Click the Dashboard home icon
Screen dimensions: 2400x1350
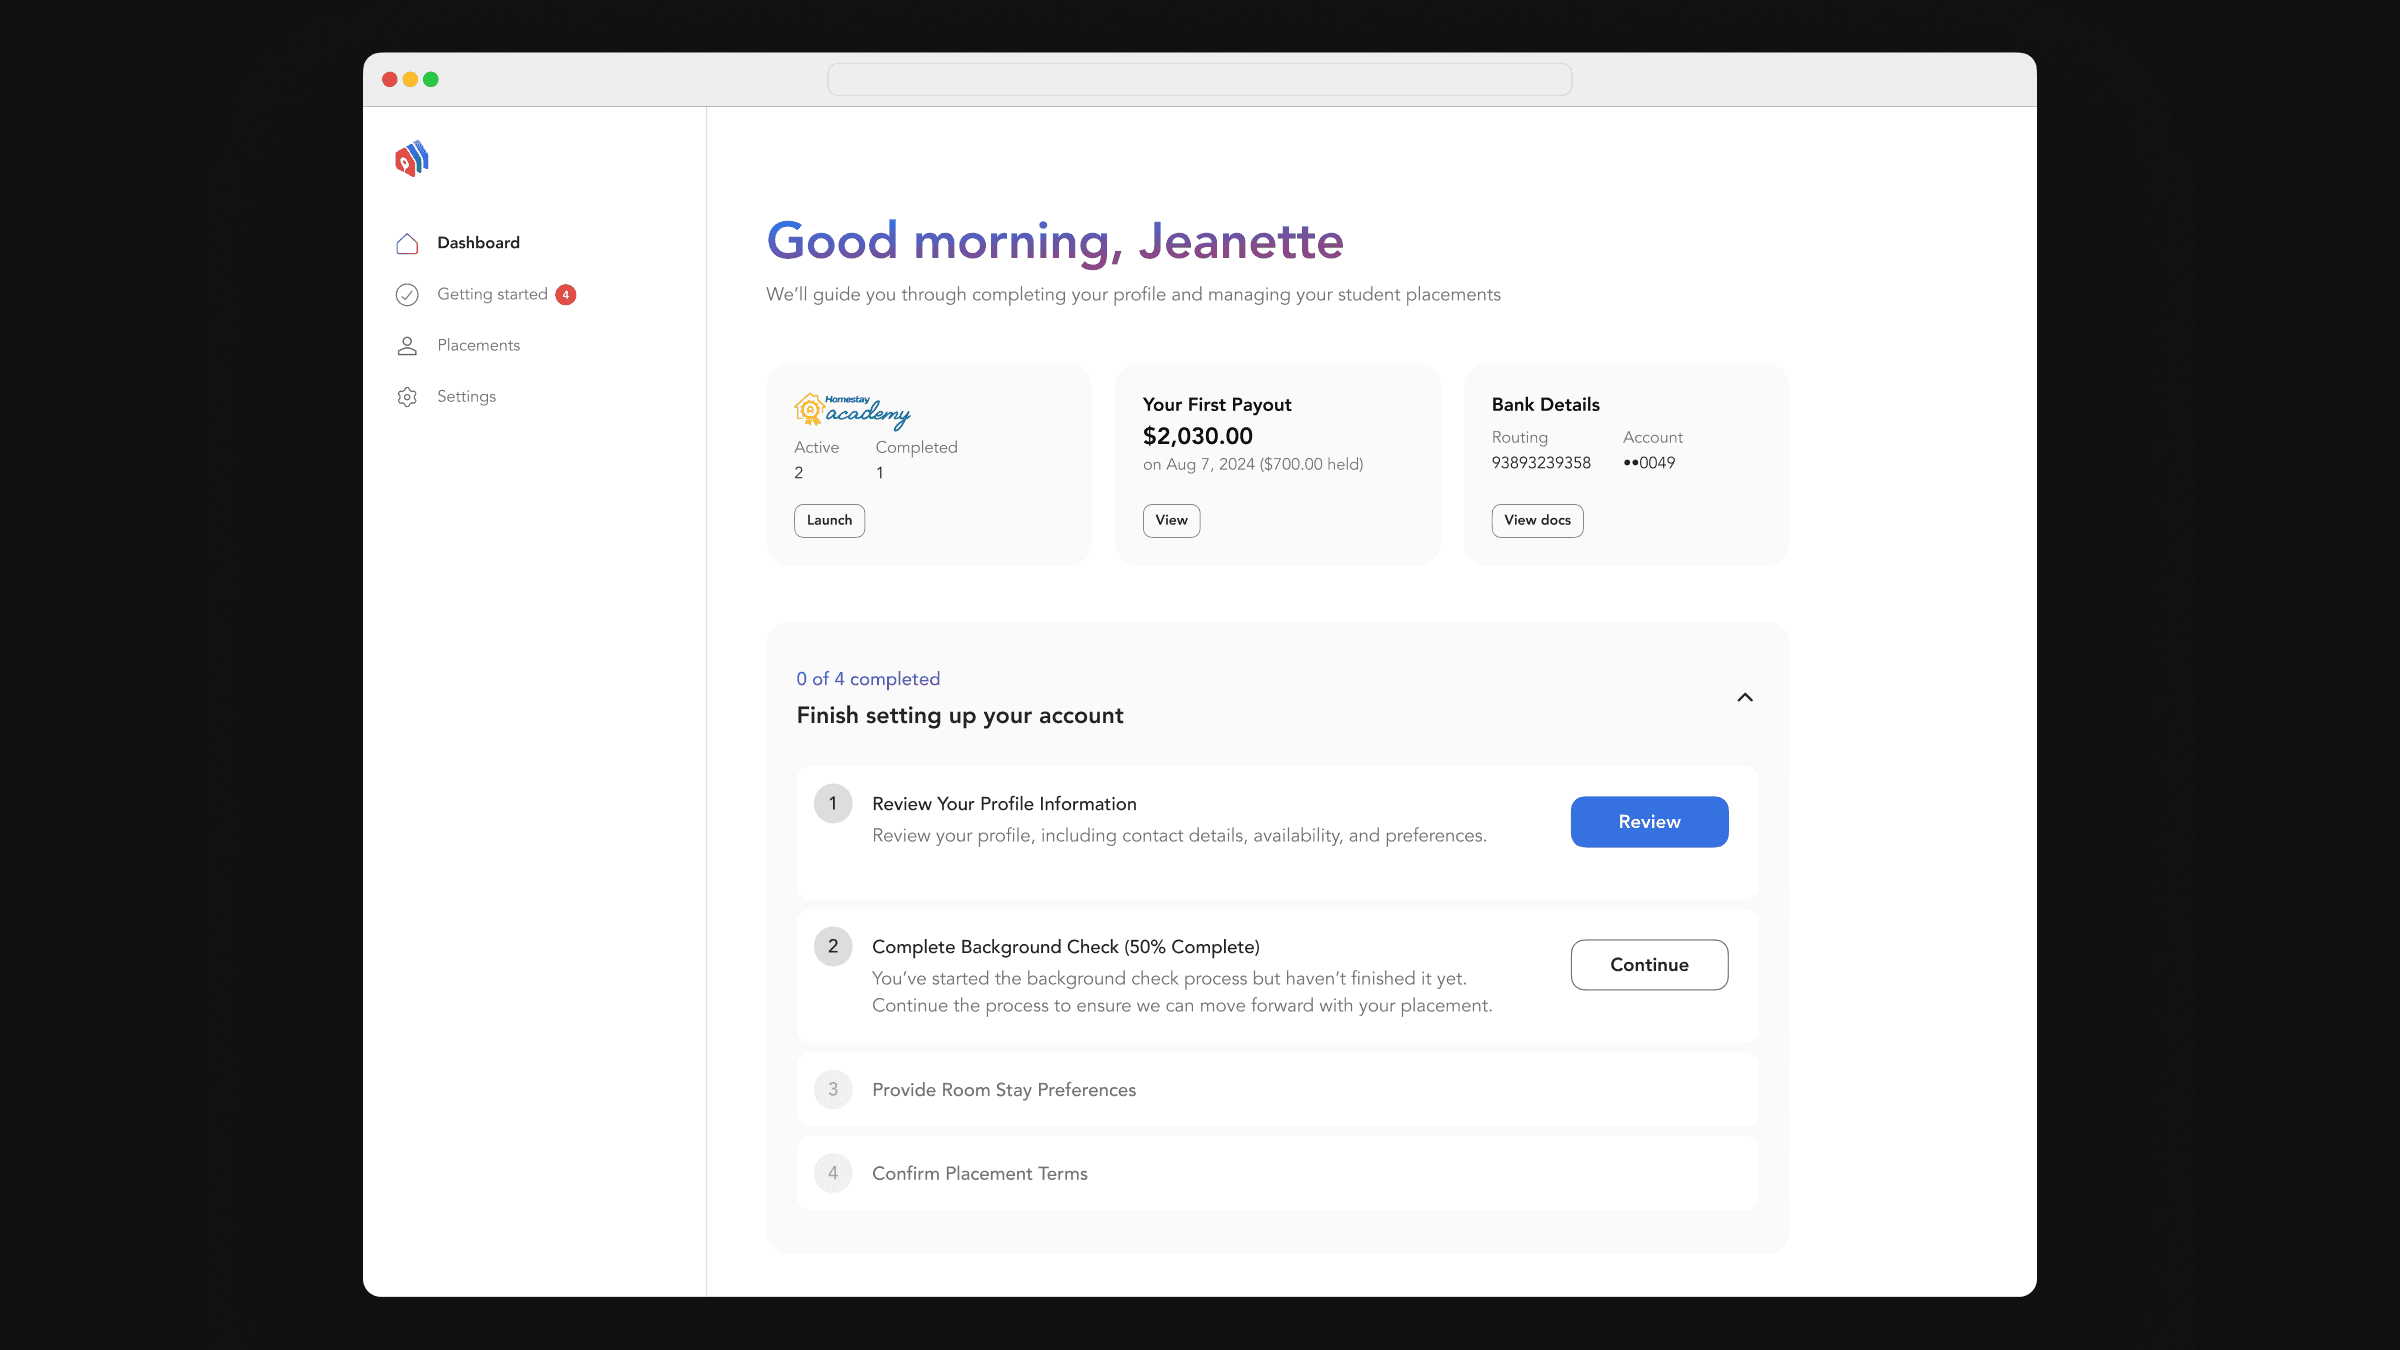[x=407, y=243]
